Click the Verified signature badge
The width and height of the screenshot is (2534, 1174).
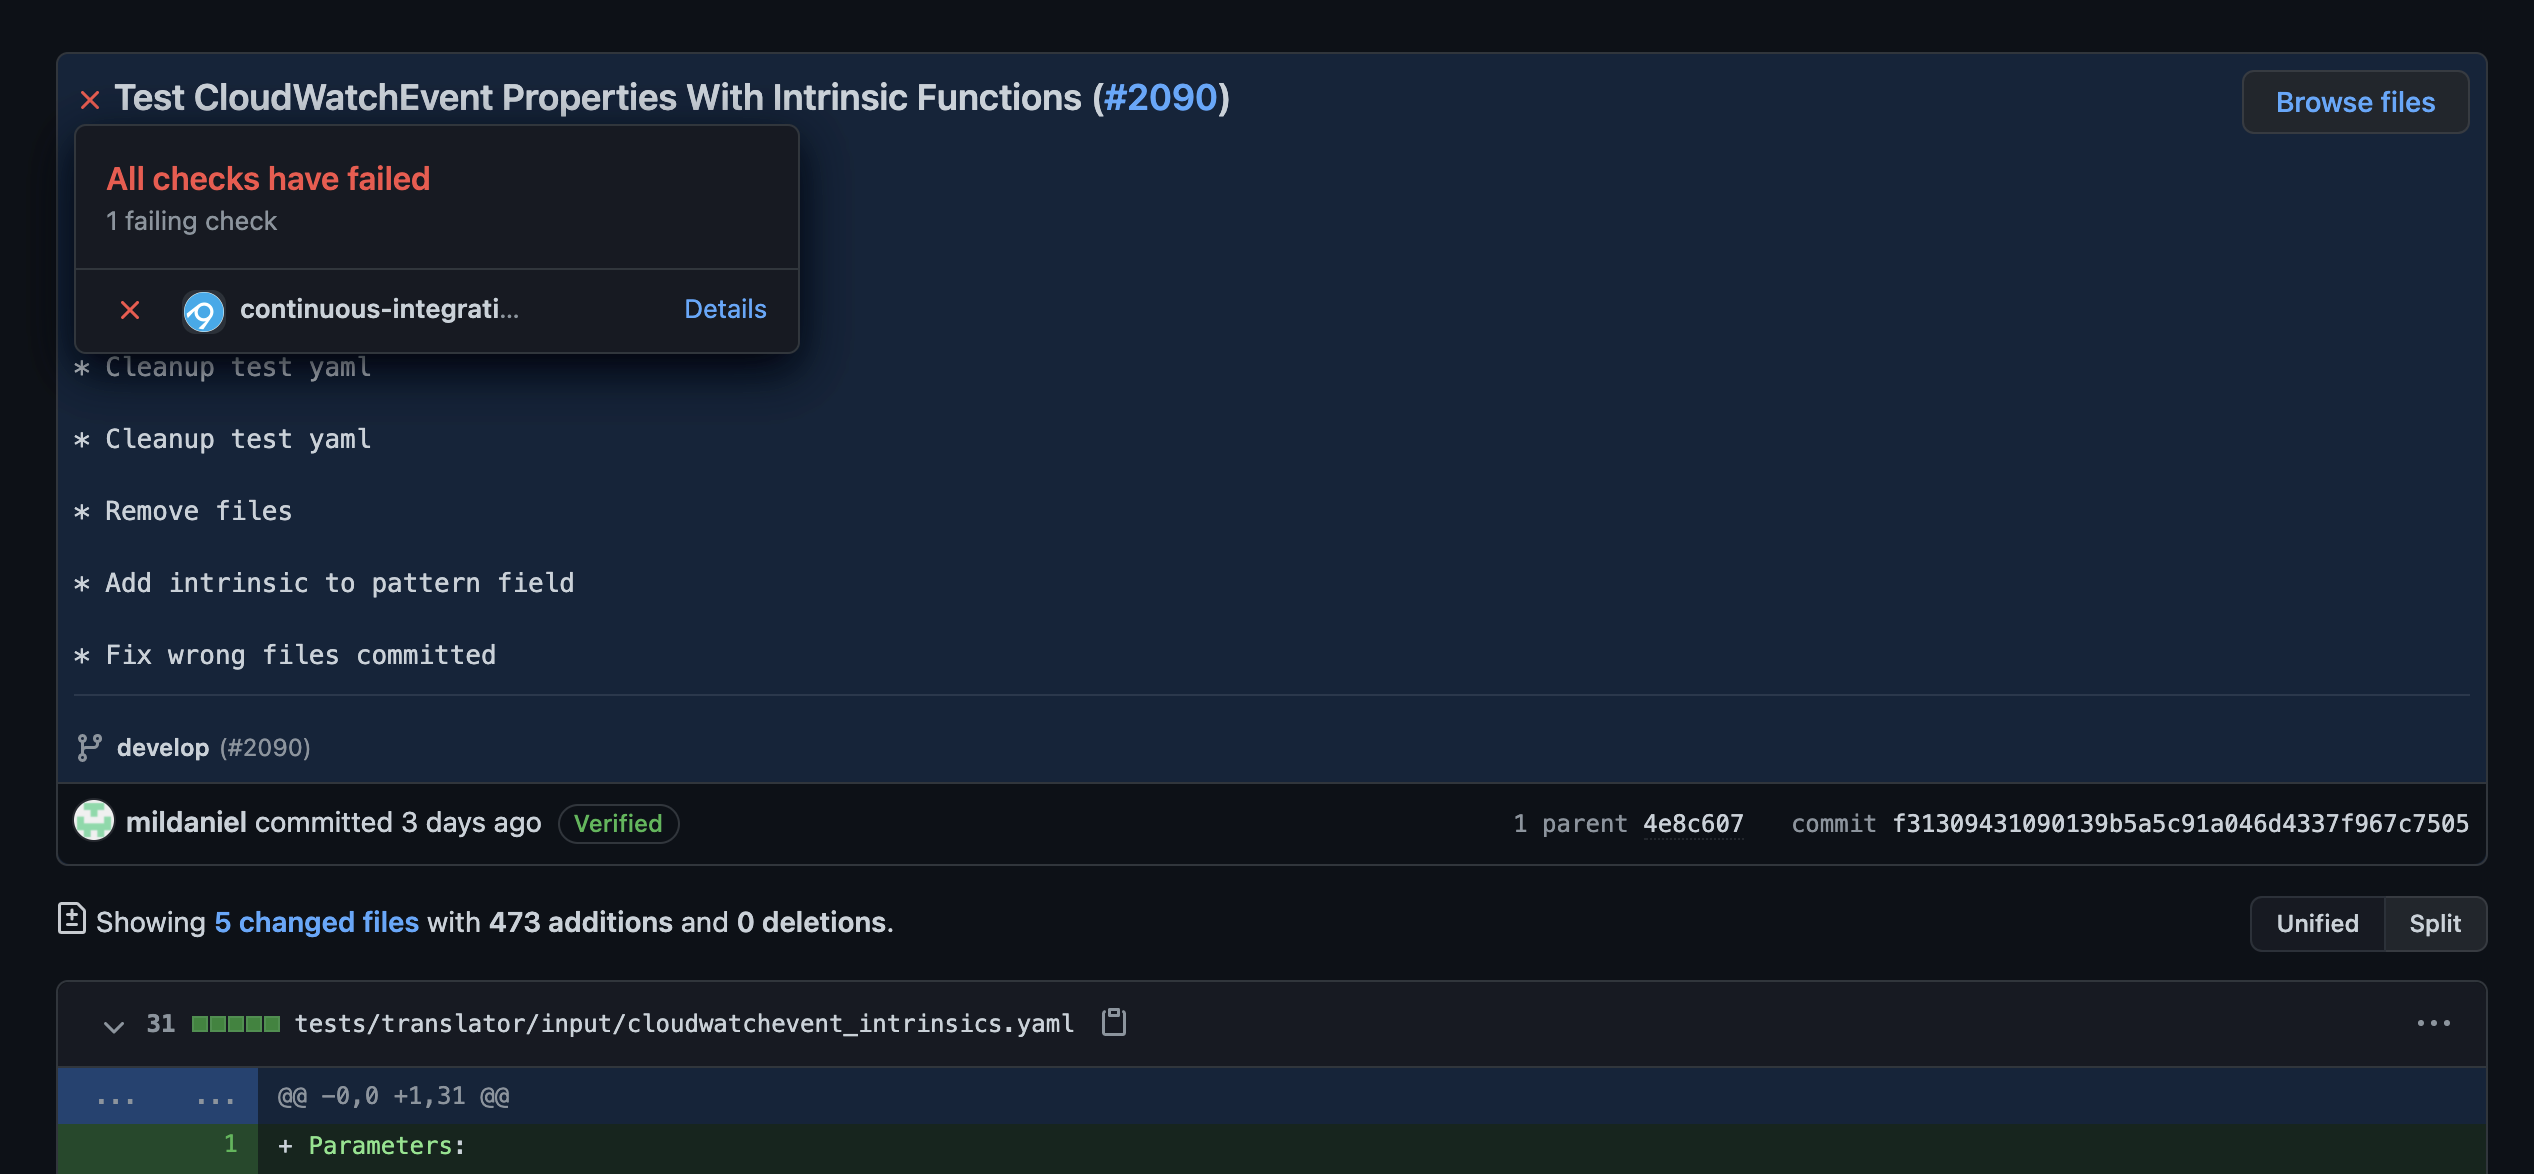618,823
